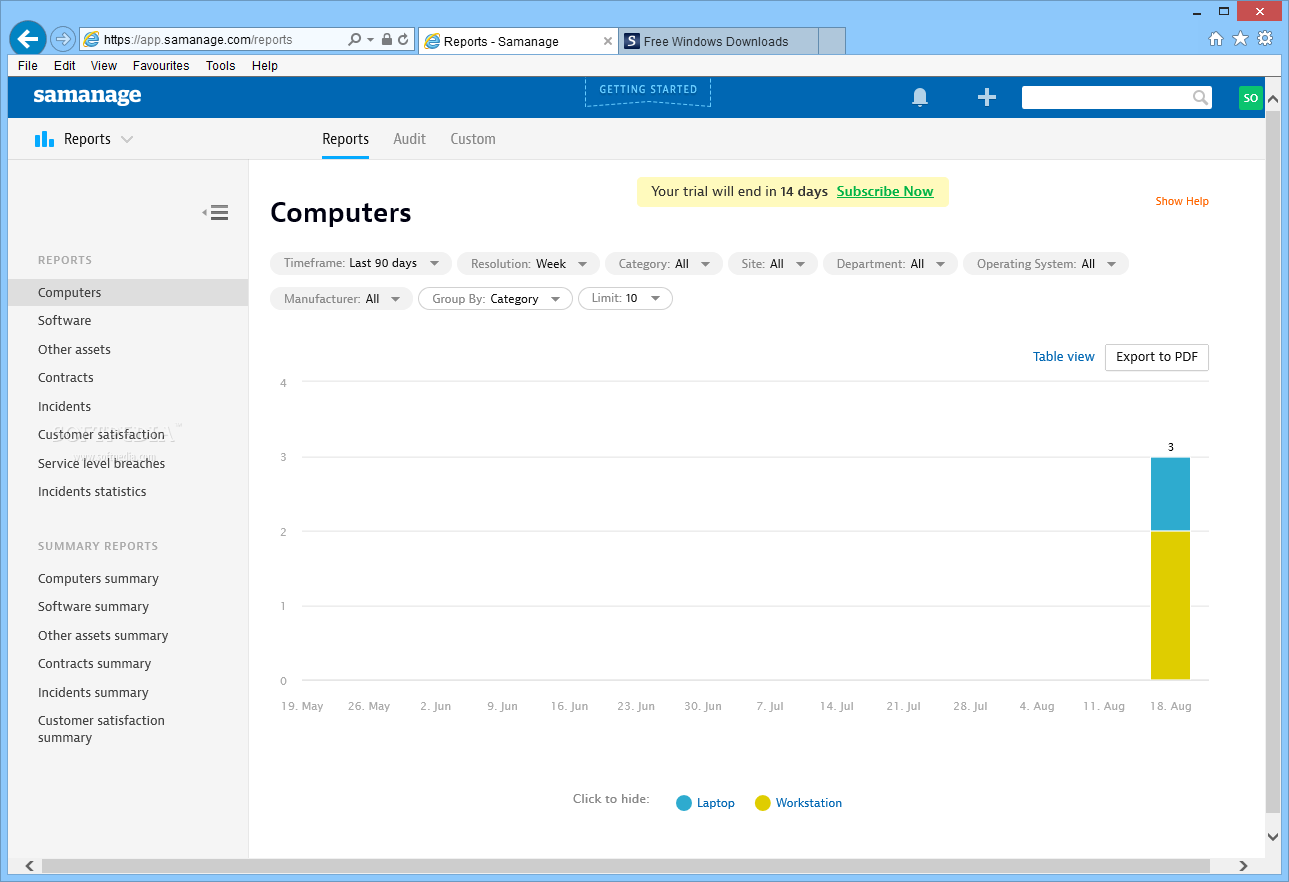
Task: Expand the Reports module chevron
Action: click(x=127, y=140)
